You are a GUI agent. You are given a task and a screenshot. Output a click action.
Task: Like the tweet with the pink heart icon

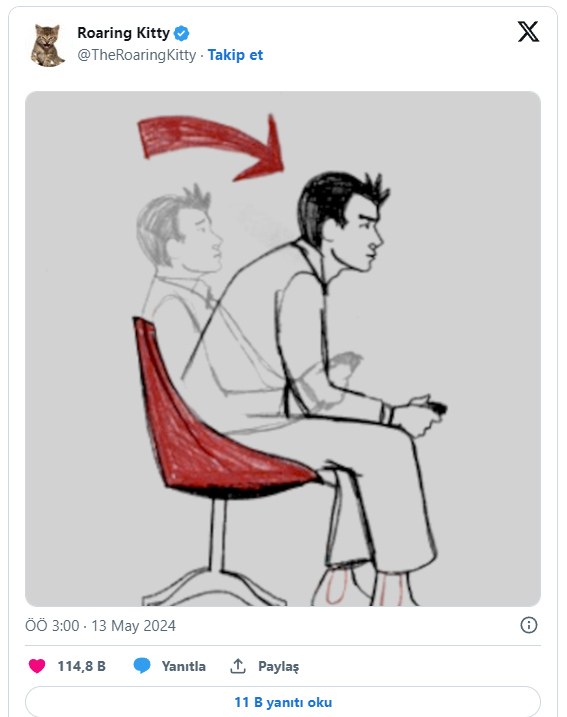pos(37,666)
